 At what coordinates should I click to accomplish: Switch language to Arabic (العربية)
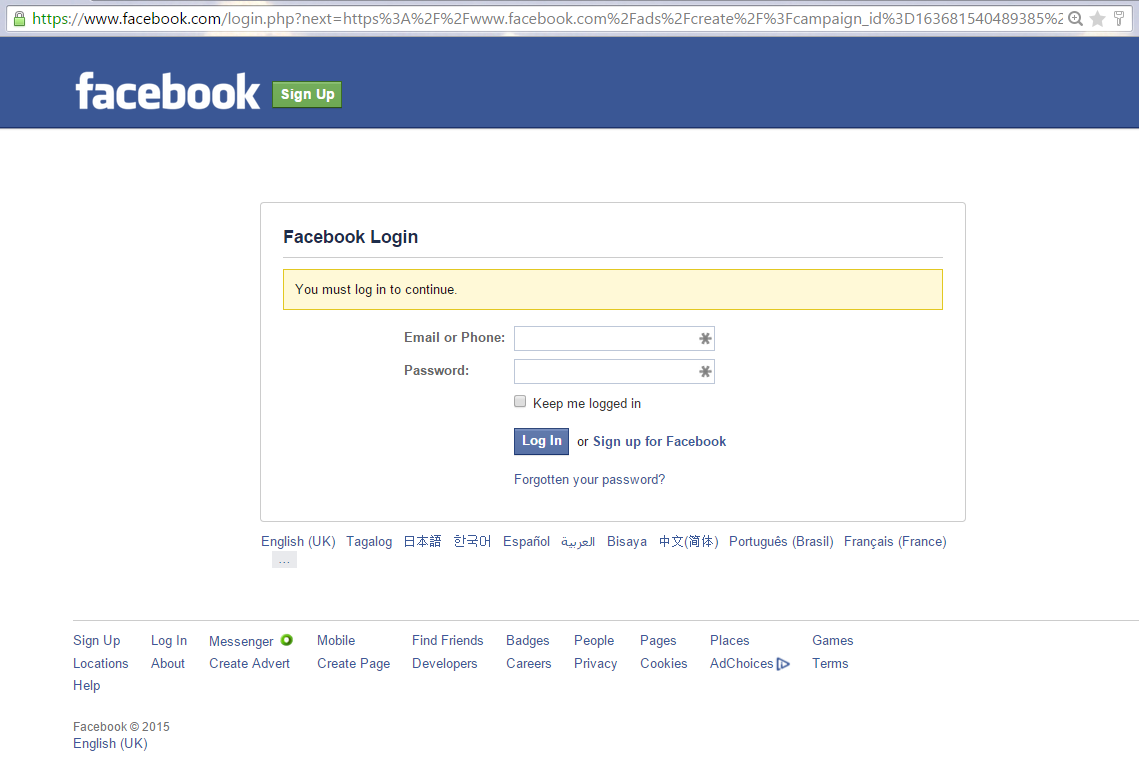click(577, 542)
